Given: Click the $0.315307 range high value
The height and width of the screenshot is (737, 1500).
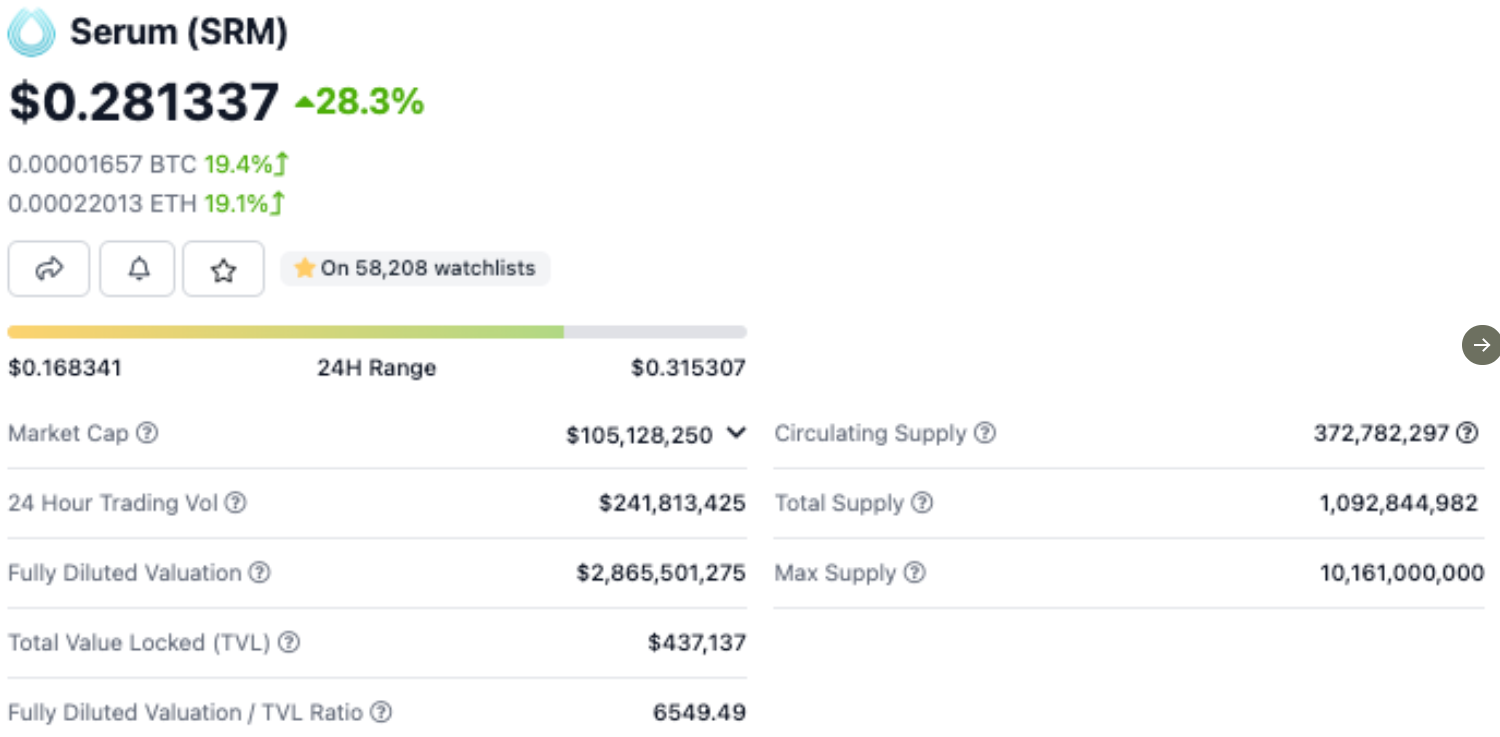Looking at the screenshot, I should coord(688,368).
